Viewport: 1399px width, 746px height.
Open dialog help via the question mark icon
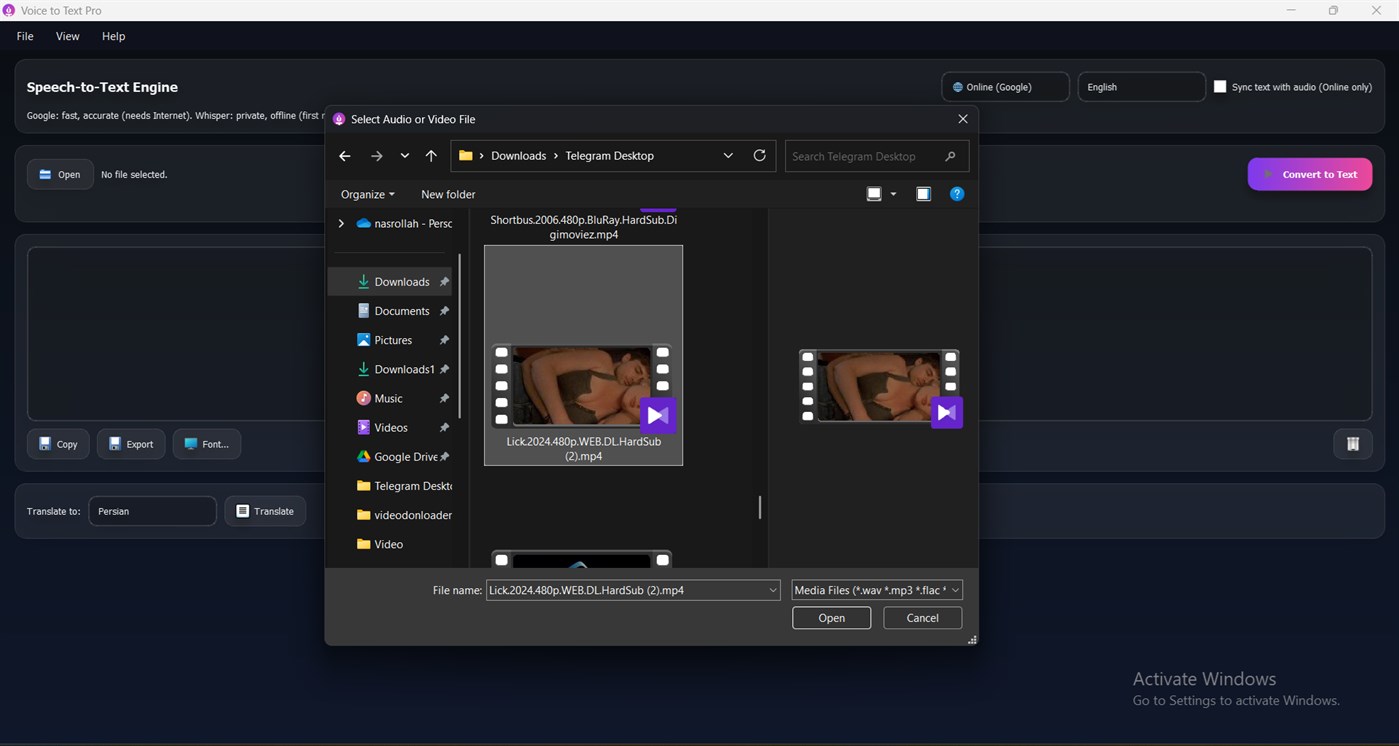tap(956, 193)
